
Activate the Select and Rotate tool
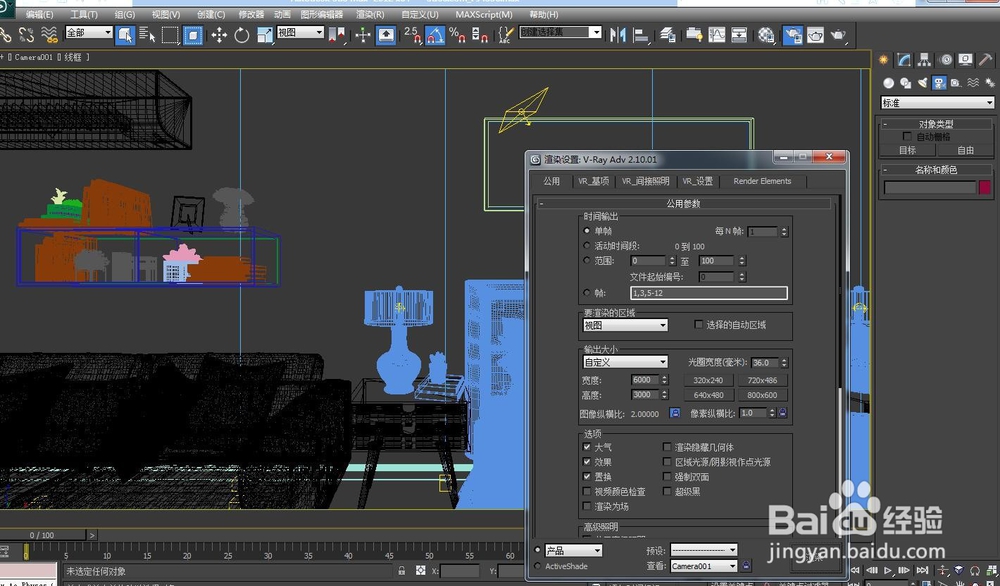click(x=242, y=36)
